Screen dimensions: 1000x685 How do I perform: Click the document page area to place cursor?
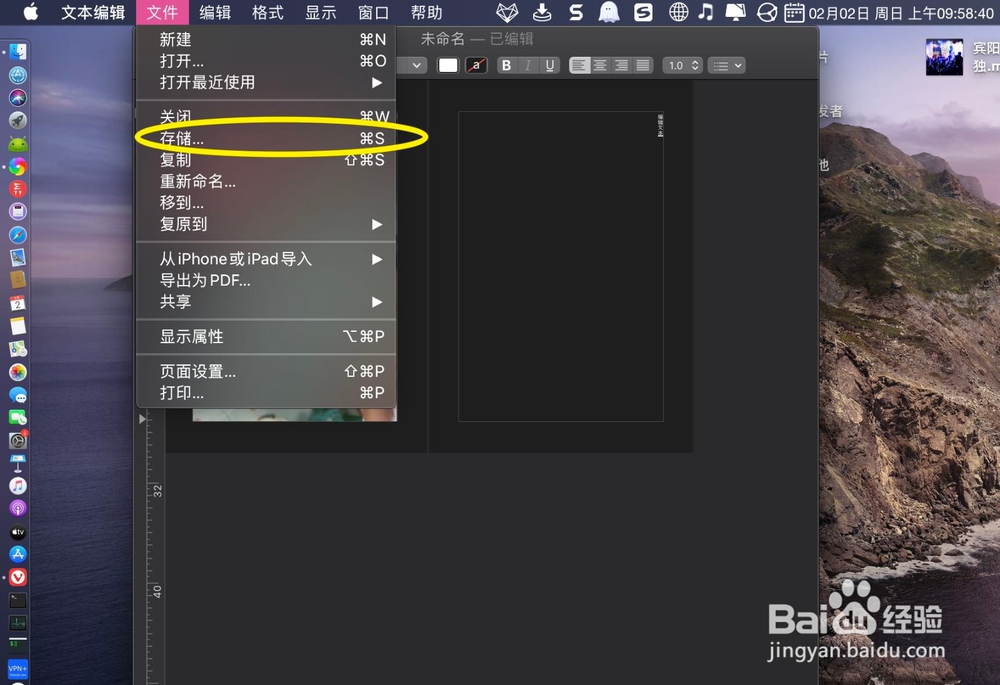coord(560,265)
